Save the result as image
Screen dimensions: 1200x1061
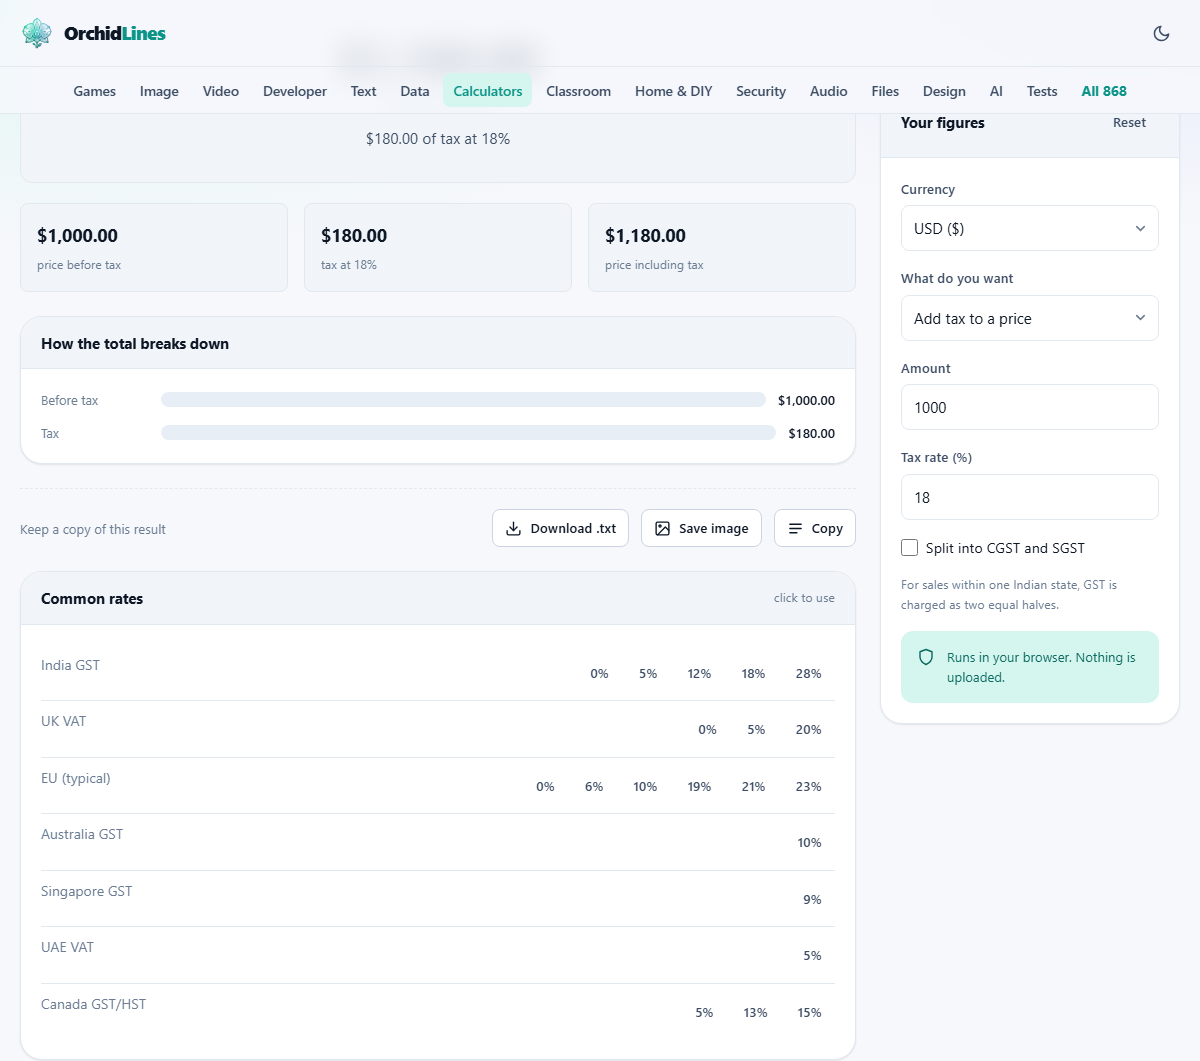point(701,528)
